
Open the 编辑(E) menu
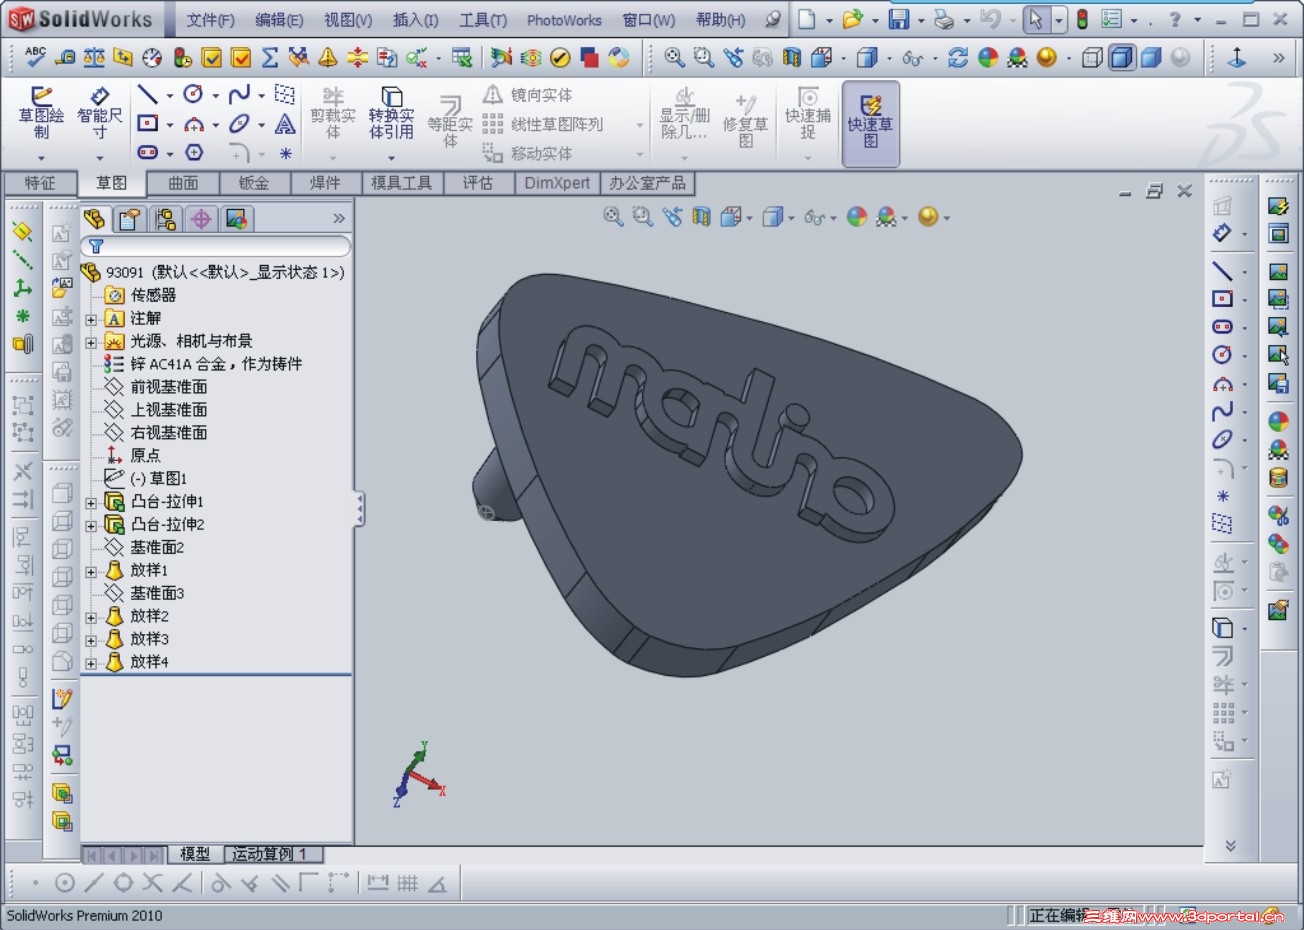tap(279, 20)
